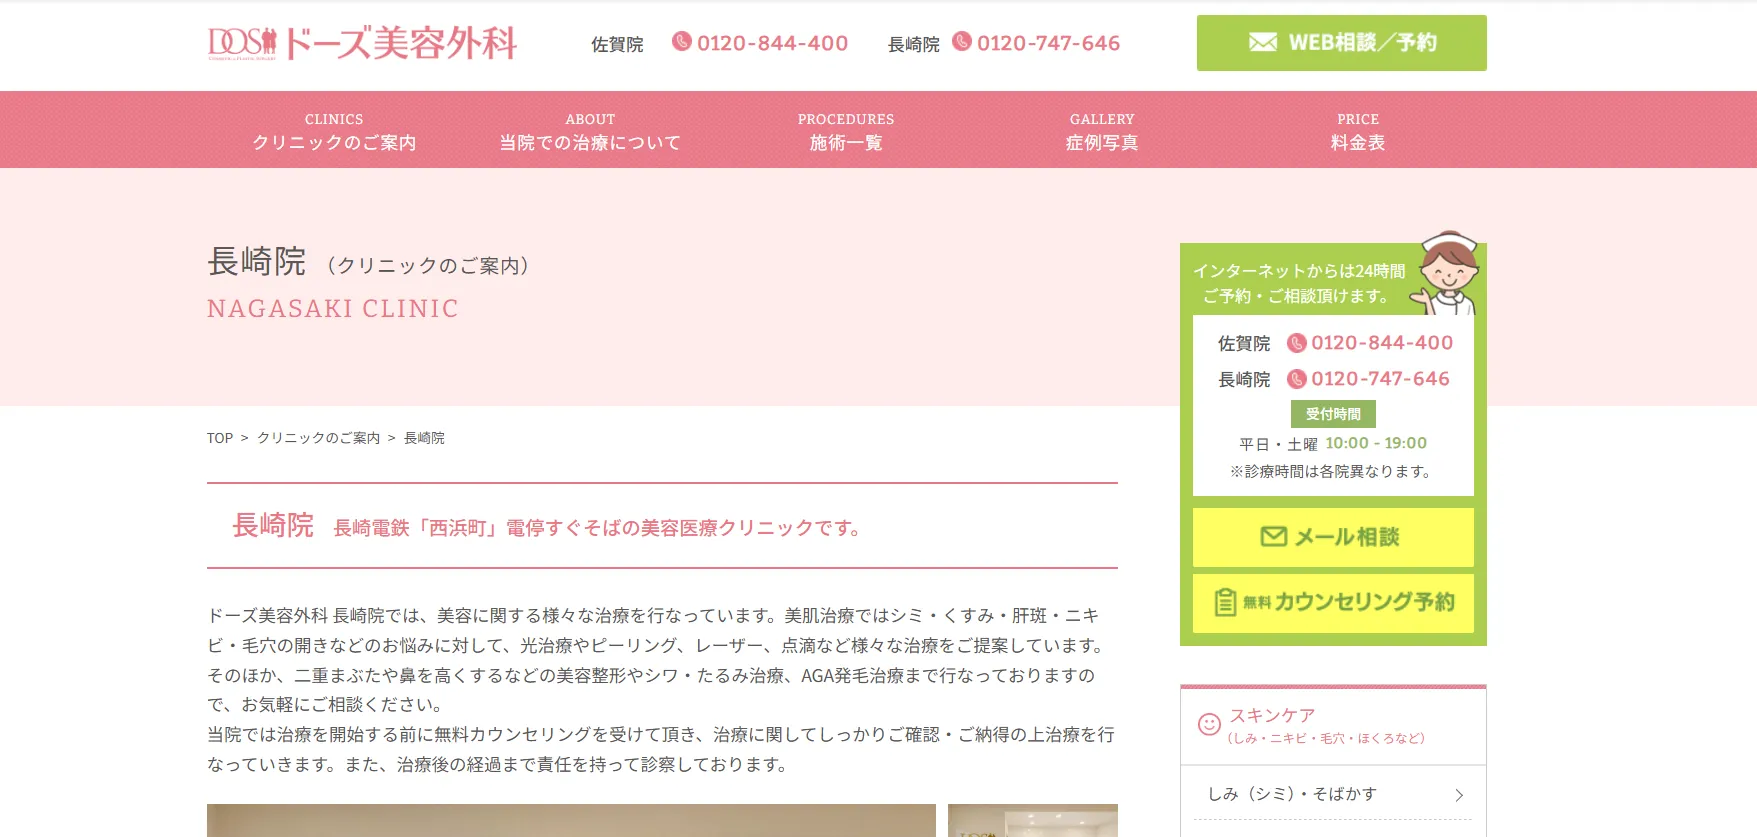Click phone icon next to sidebar 佐賀院 number
The height and width of the screenshot is (837, 1757).
point(1296,343)
